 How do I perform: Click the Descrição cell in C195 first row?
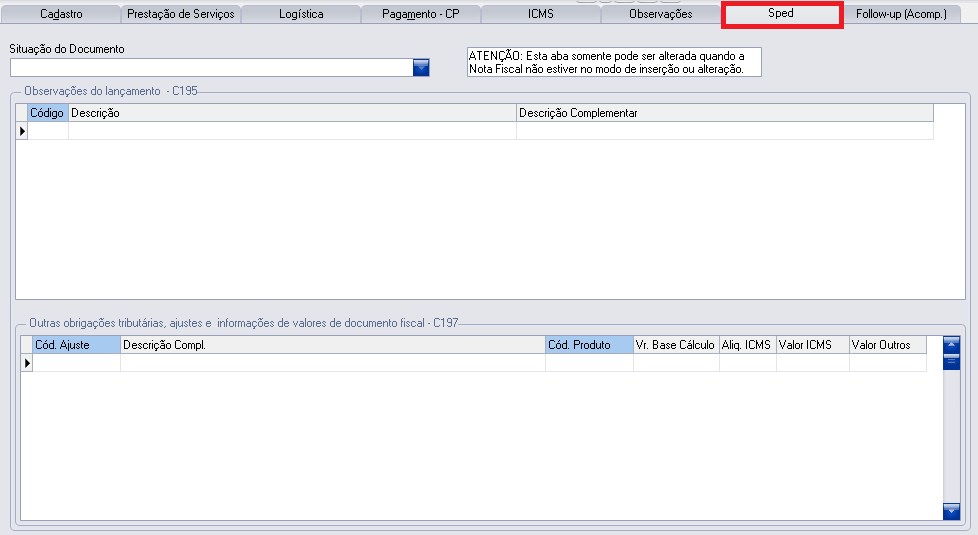tap(292, 131)
